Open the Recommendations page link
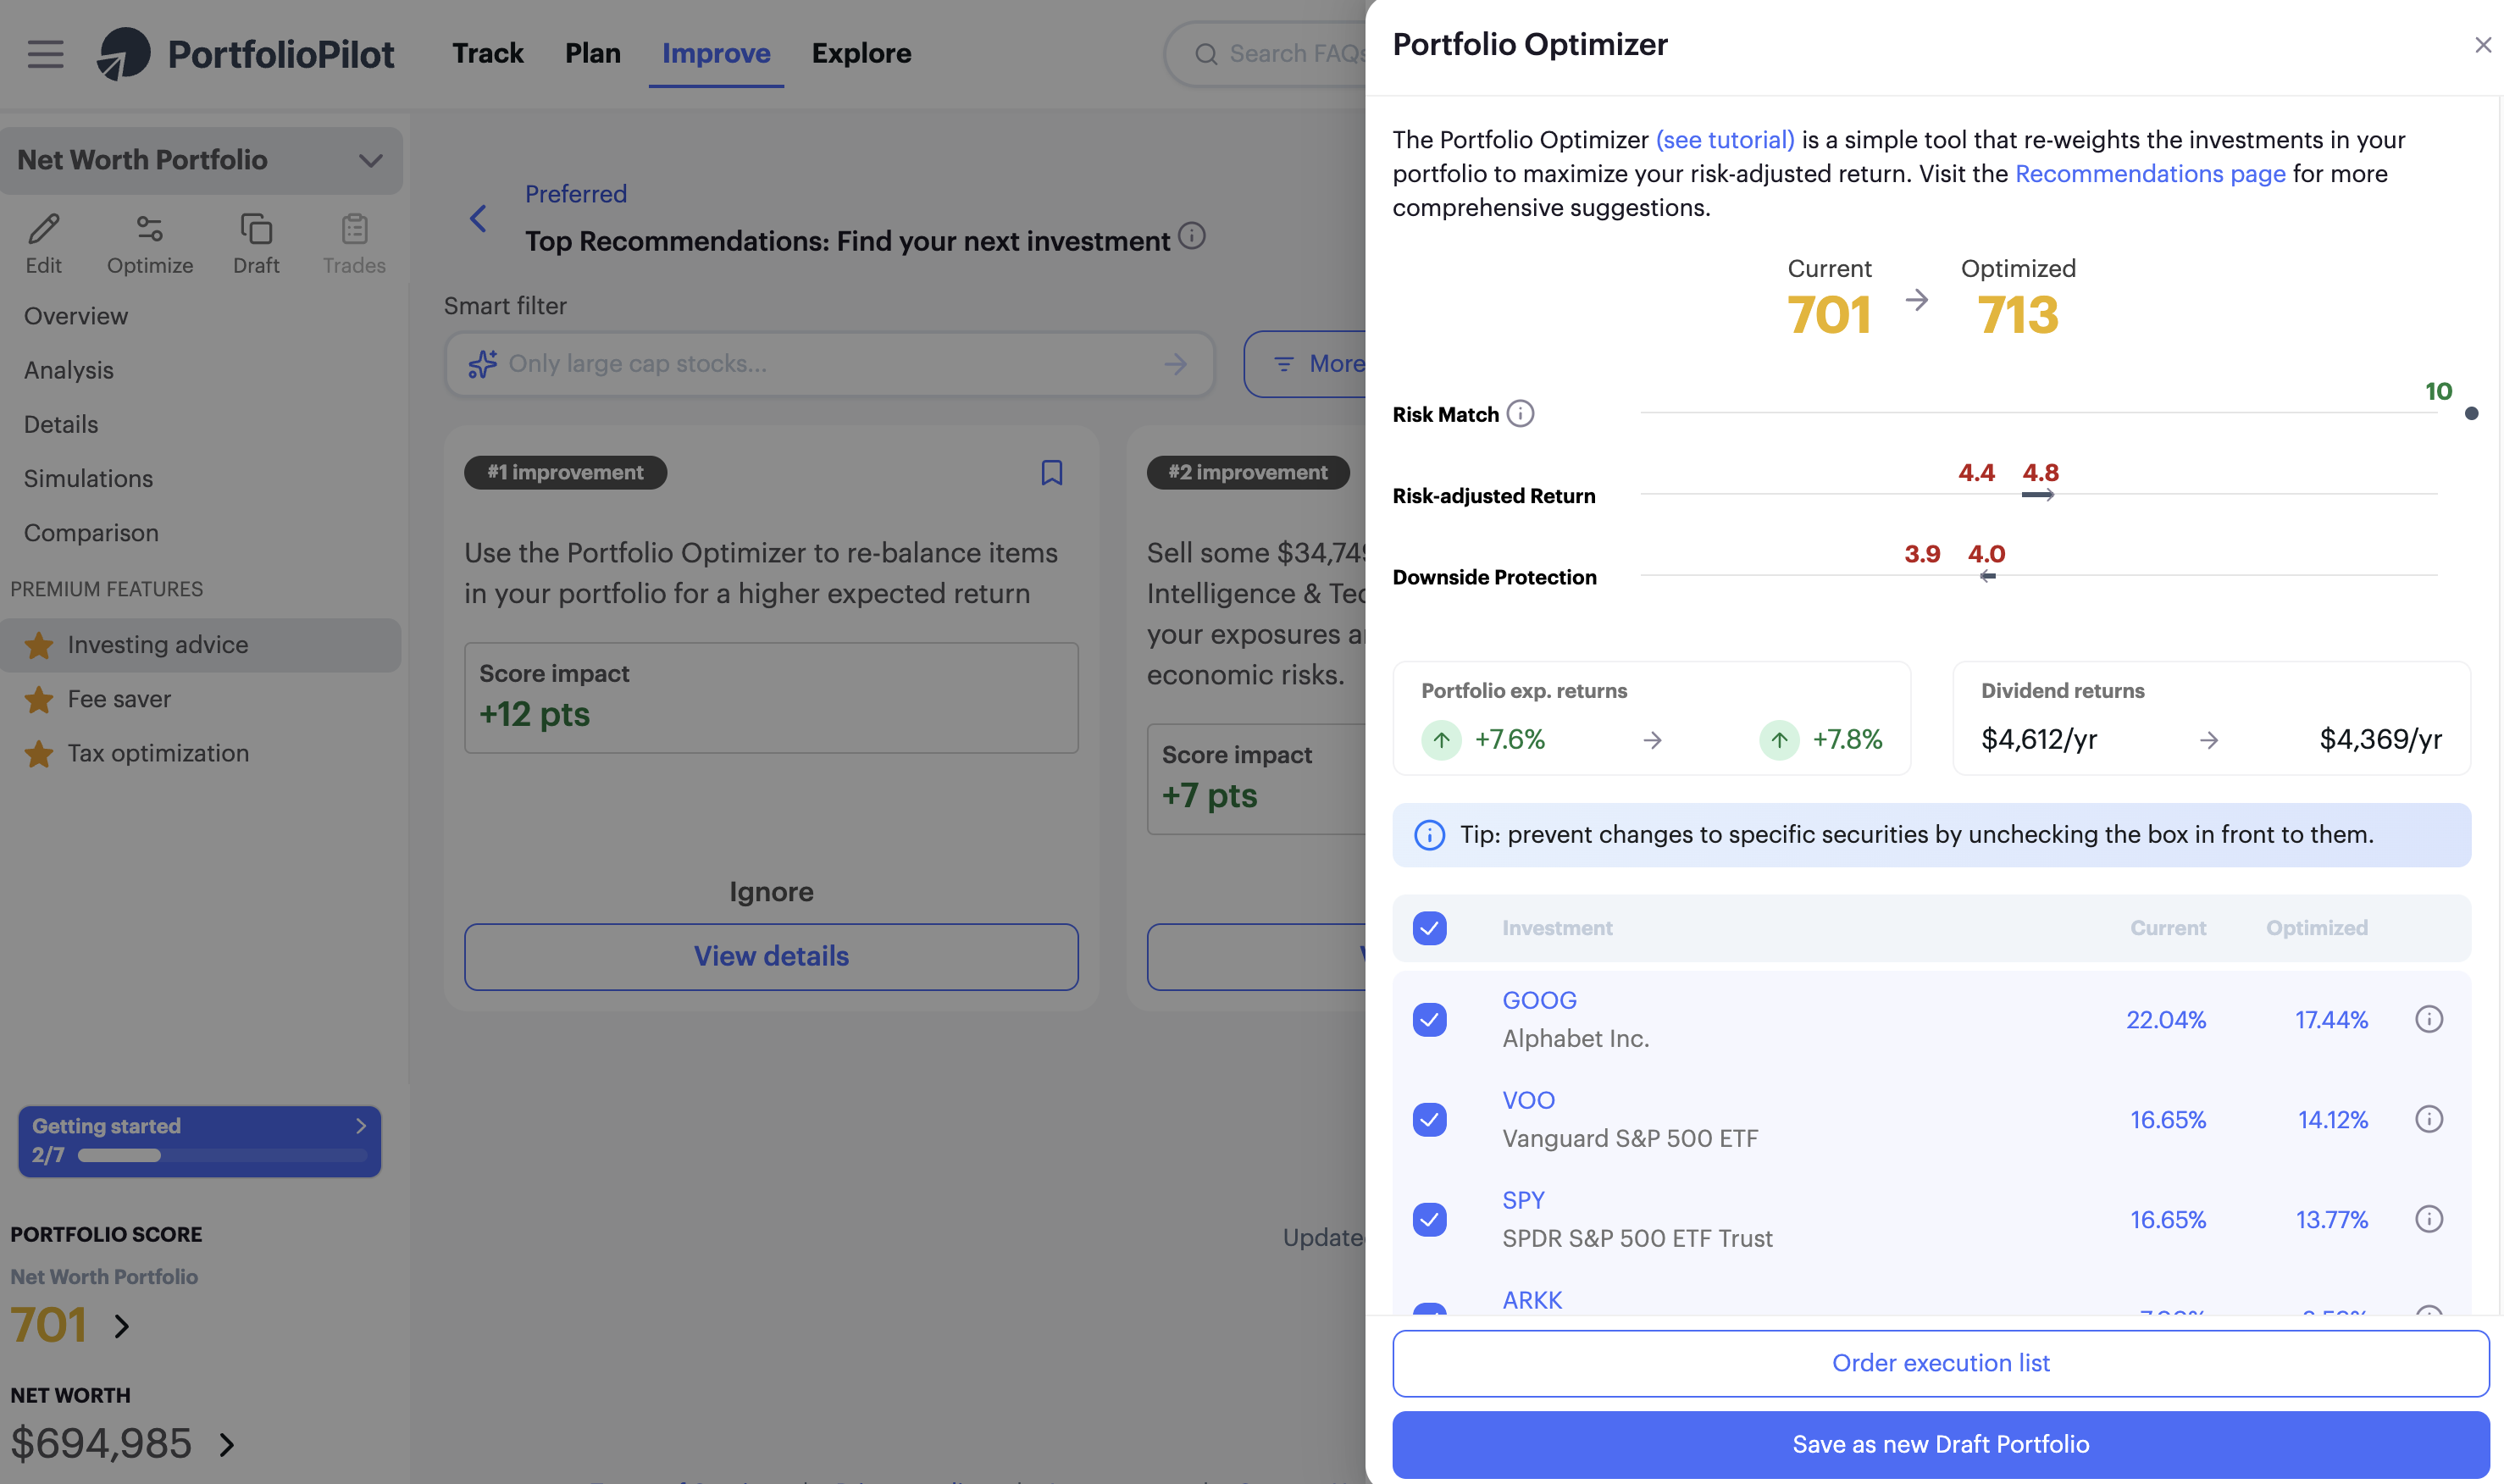2504x1484 pixels. coord(2150,174)
